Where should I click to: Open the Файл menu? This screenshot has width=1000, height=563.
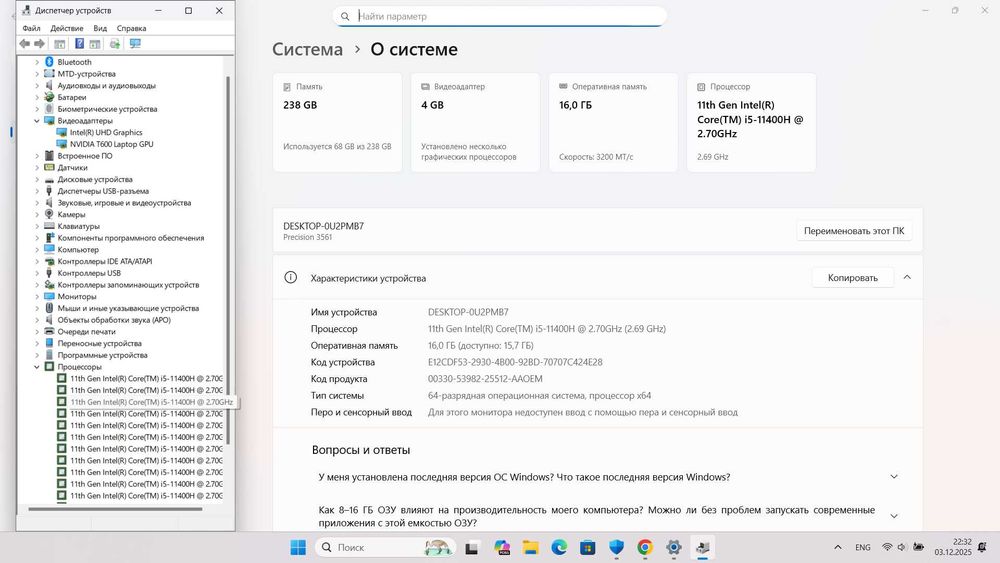[31, 28]
